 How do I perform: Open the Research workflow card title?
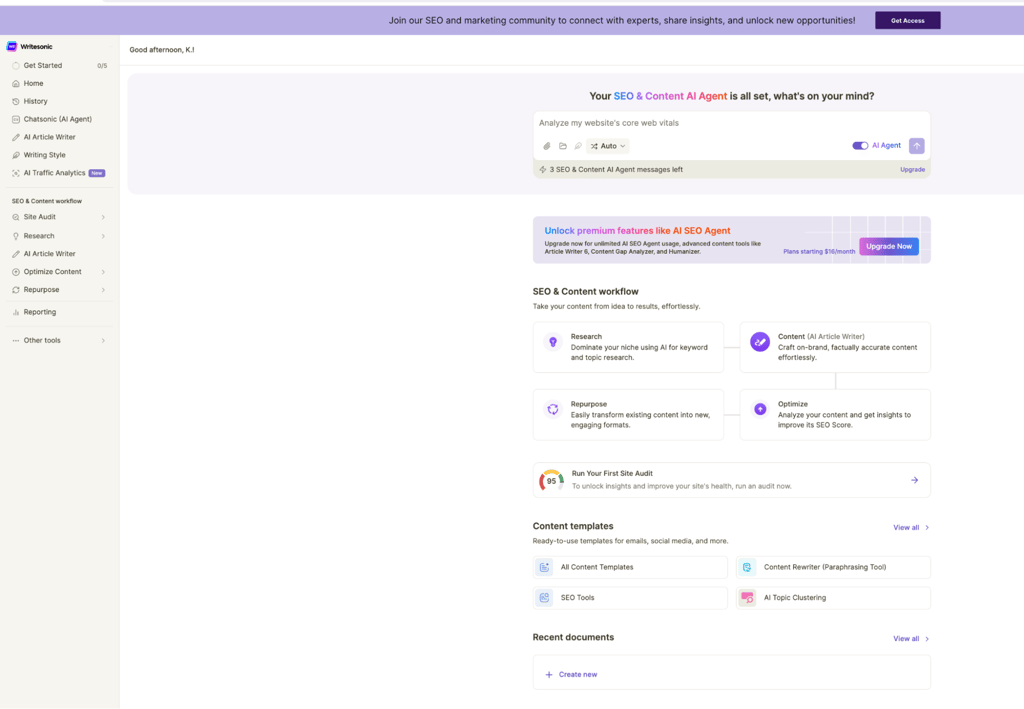586,337
